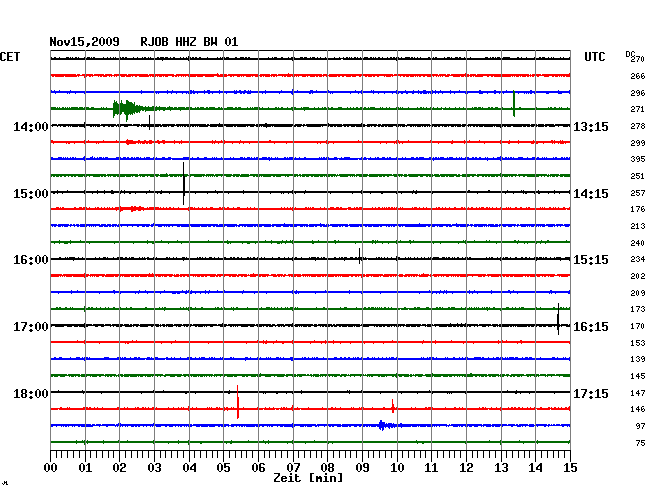Click the 18:00 CET time label
Screen dimensions: 650x494
31,393
